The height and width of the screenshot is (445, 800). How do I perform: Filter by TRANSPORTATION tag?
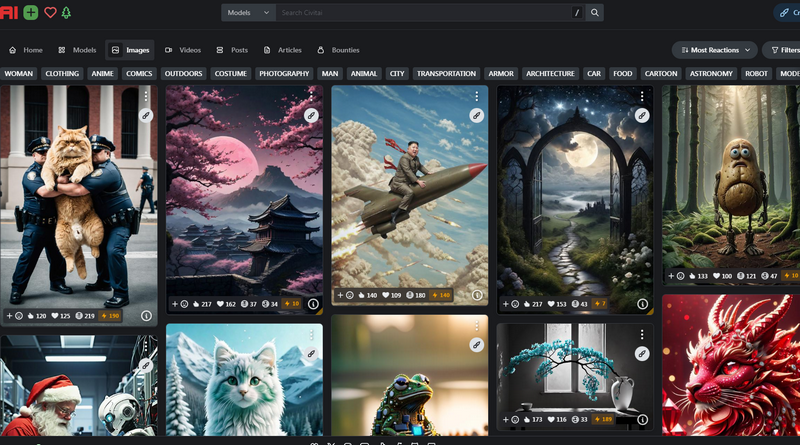click(x=446, y=73)
